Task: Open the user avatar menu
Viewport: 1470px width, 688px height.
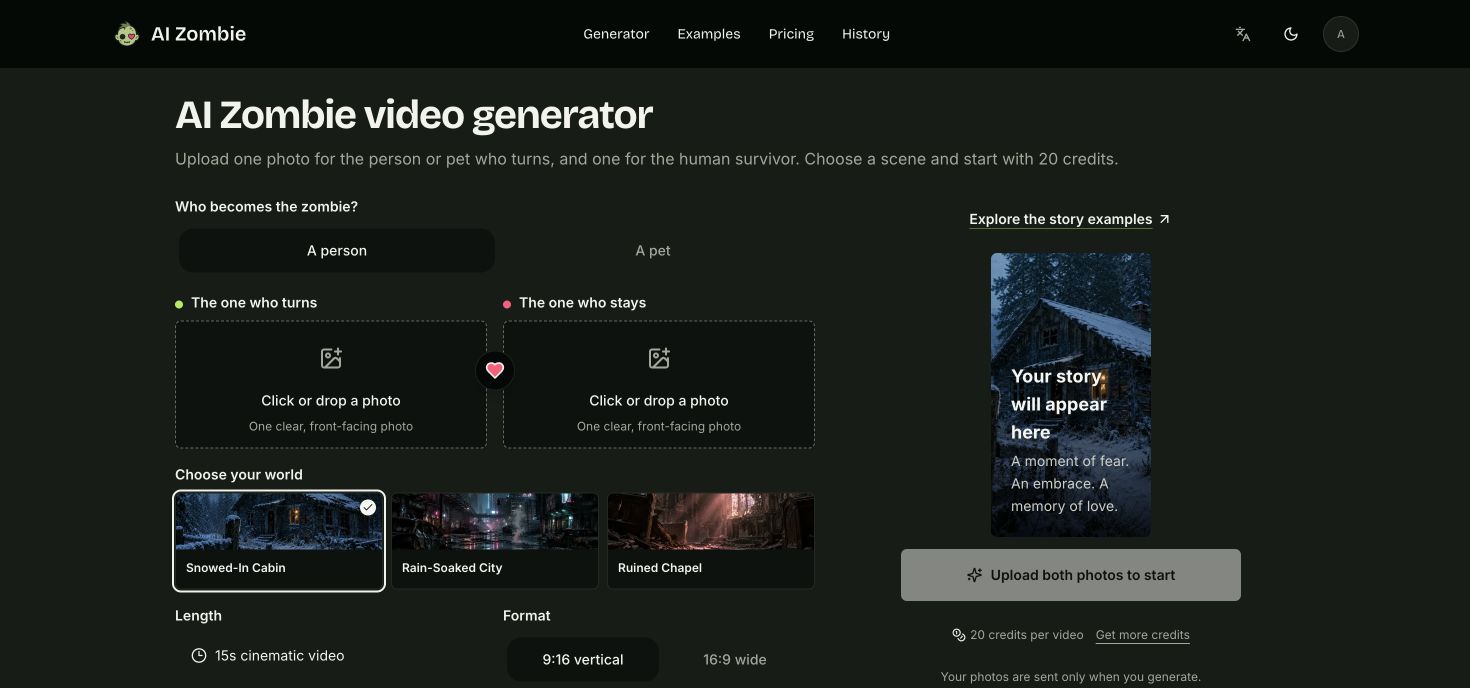Action: [1341, 34]
